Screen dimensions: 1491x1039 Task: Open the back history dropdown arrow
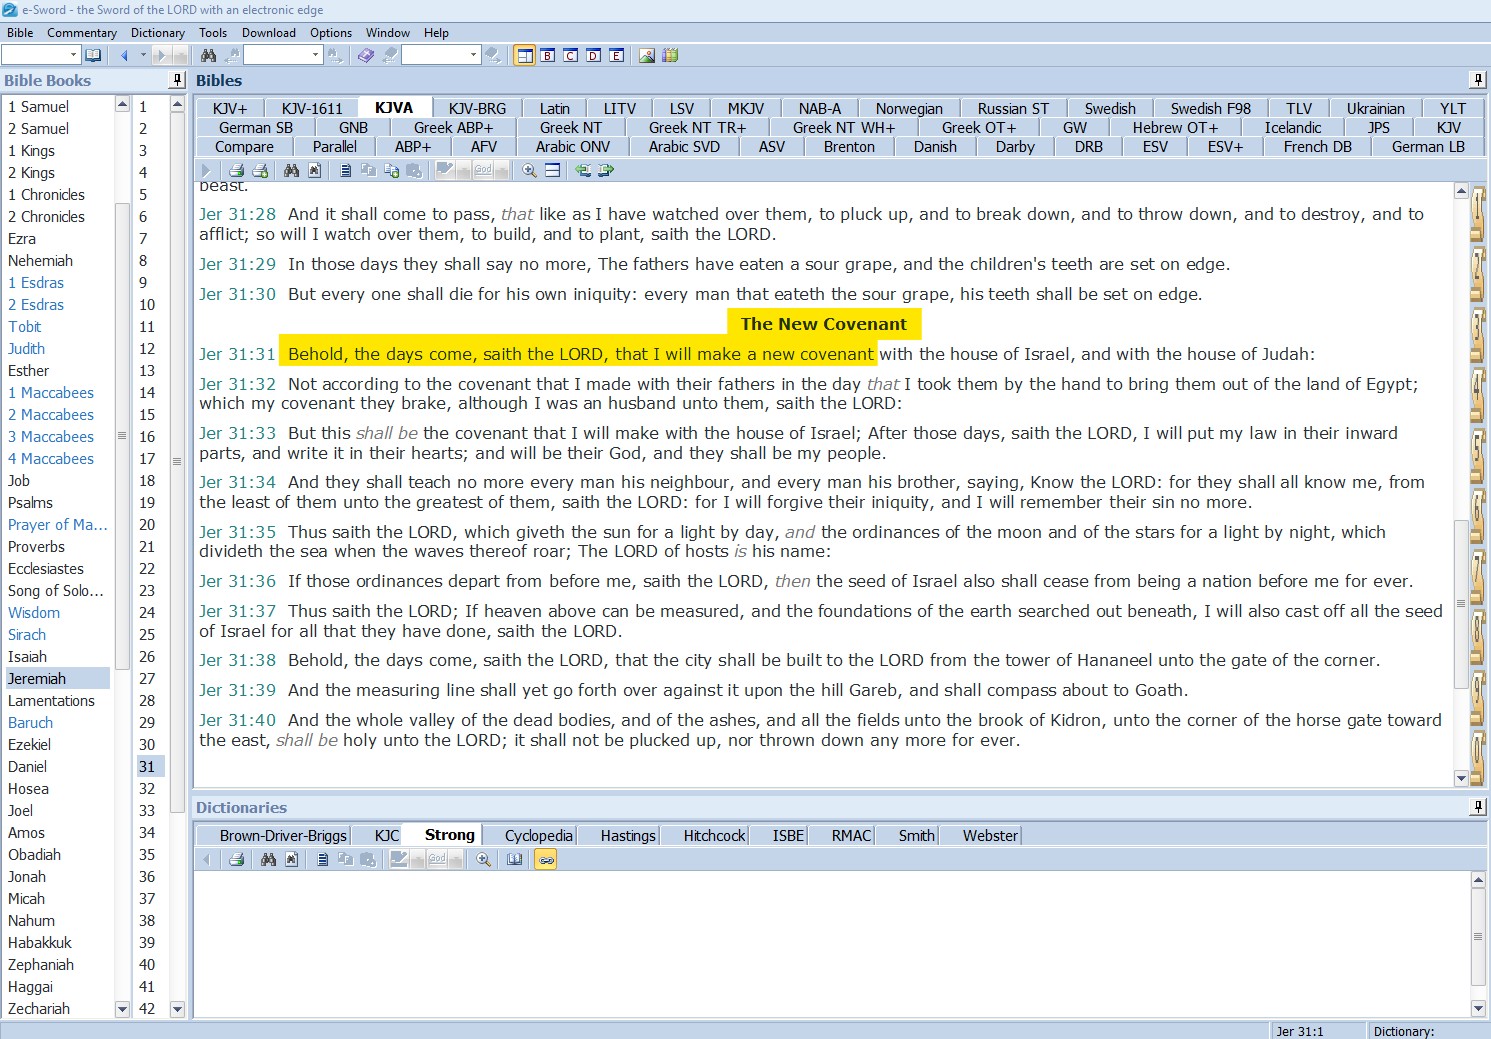pos(143,55)
